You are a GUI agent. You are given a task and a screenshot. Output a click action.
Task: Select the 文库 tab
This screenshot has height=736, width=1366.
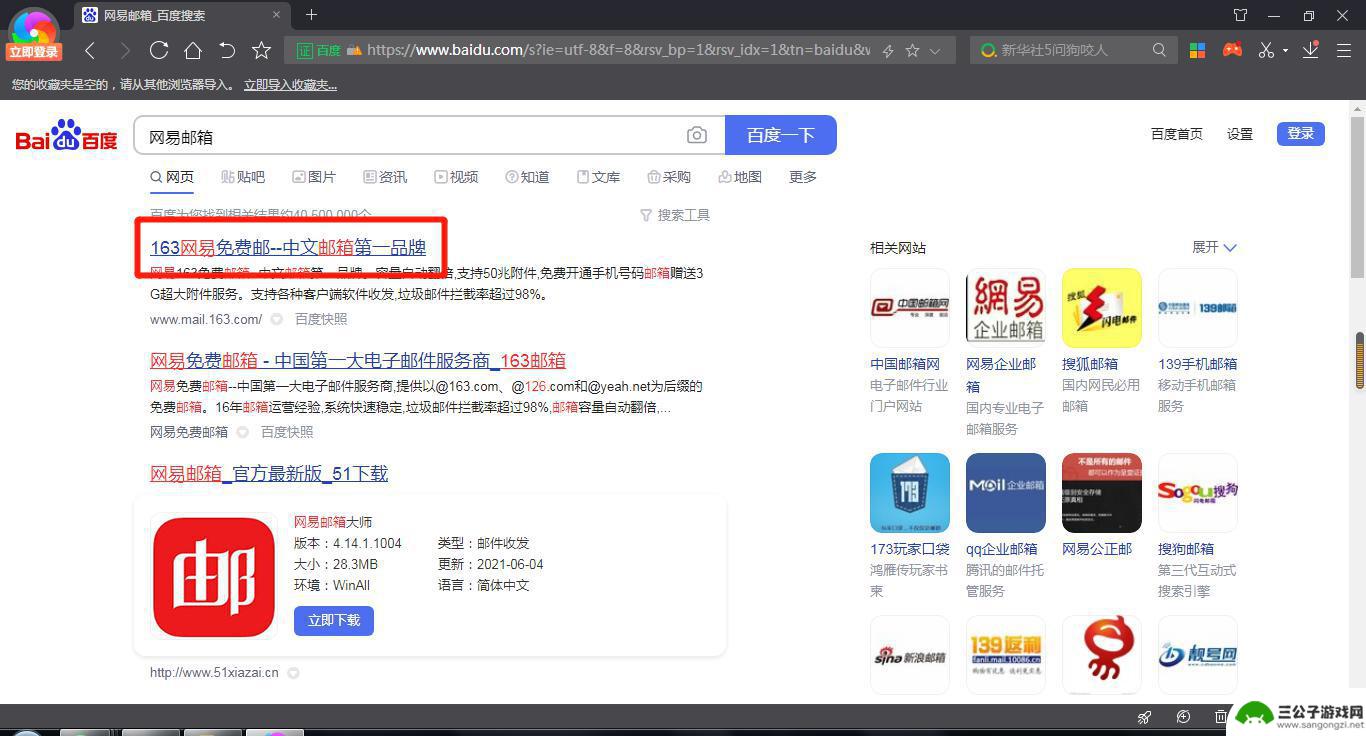click(598, 177)
